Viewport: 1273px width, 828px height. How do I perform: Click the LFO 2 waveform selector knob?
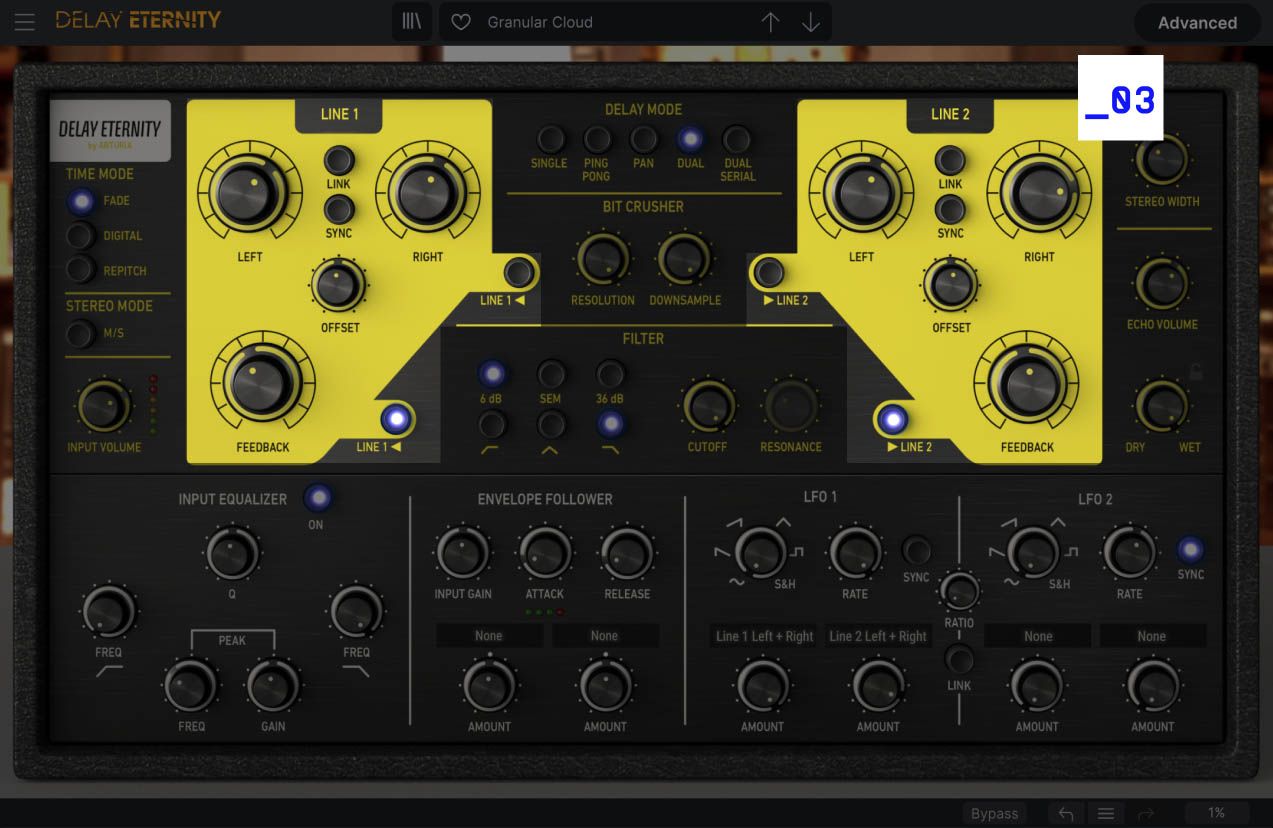point(1034,552)
